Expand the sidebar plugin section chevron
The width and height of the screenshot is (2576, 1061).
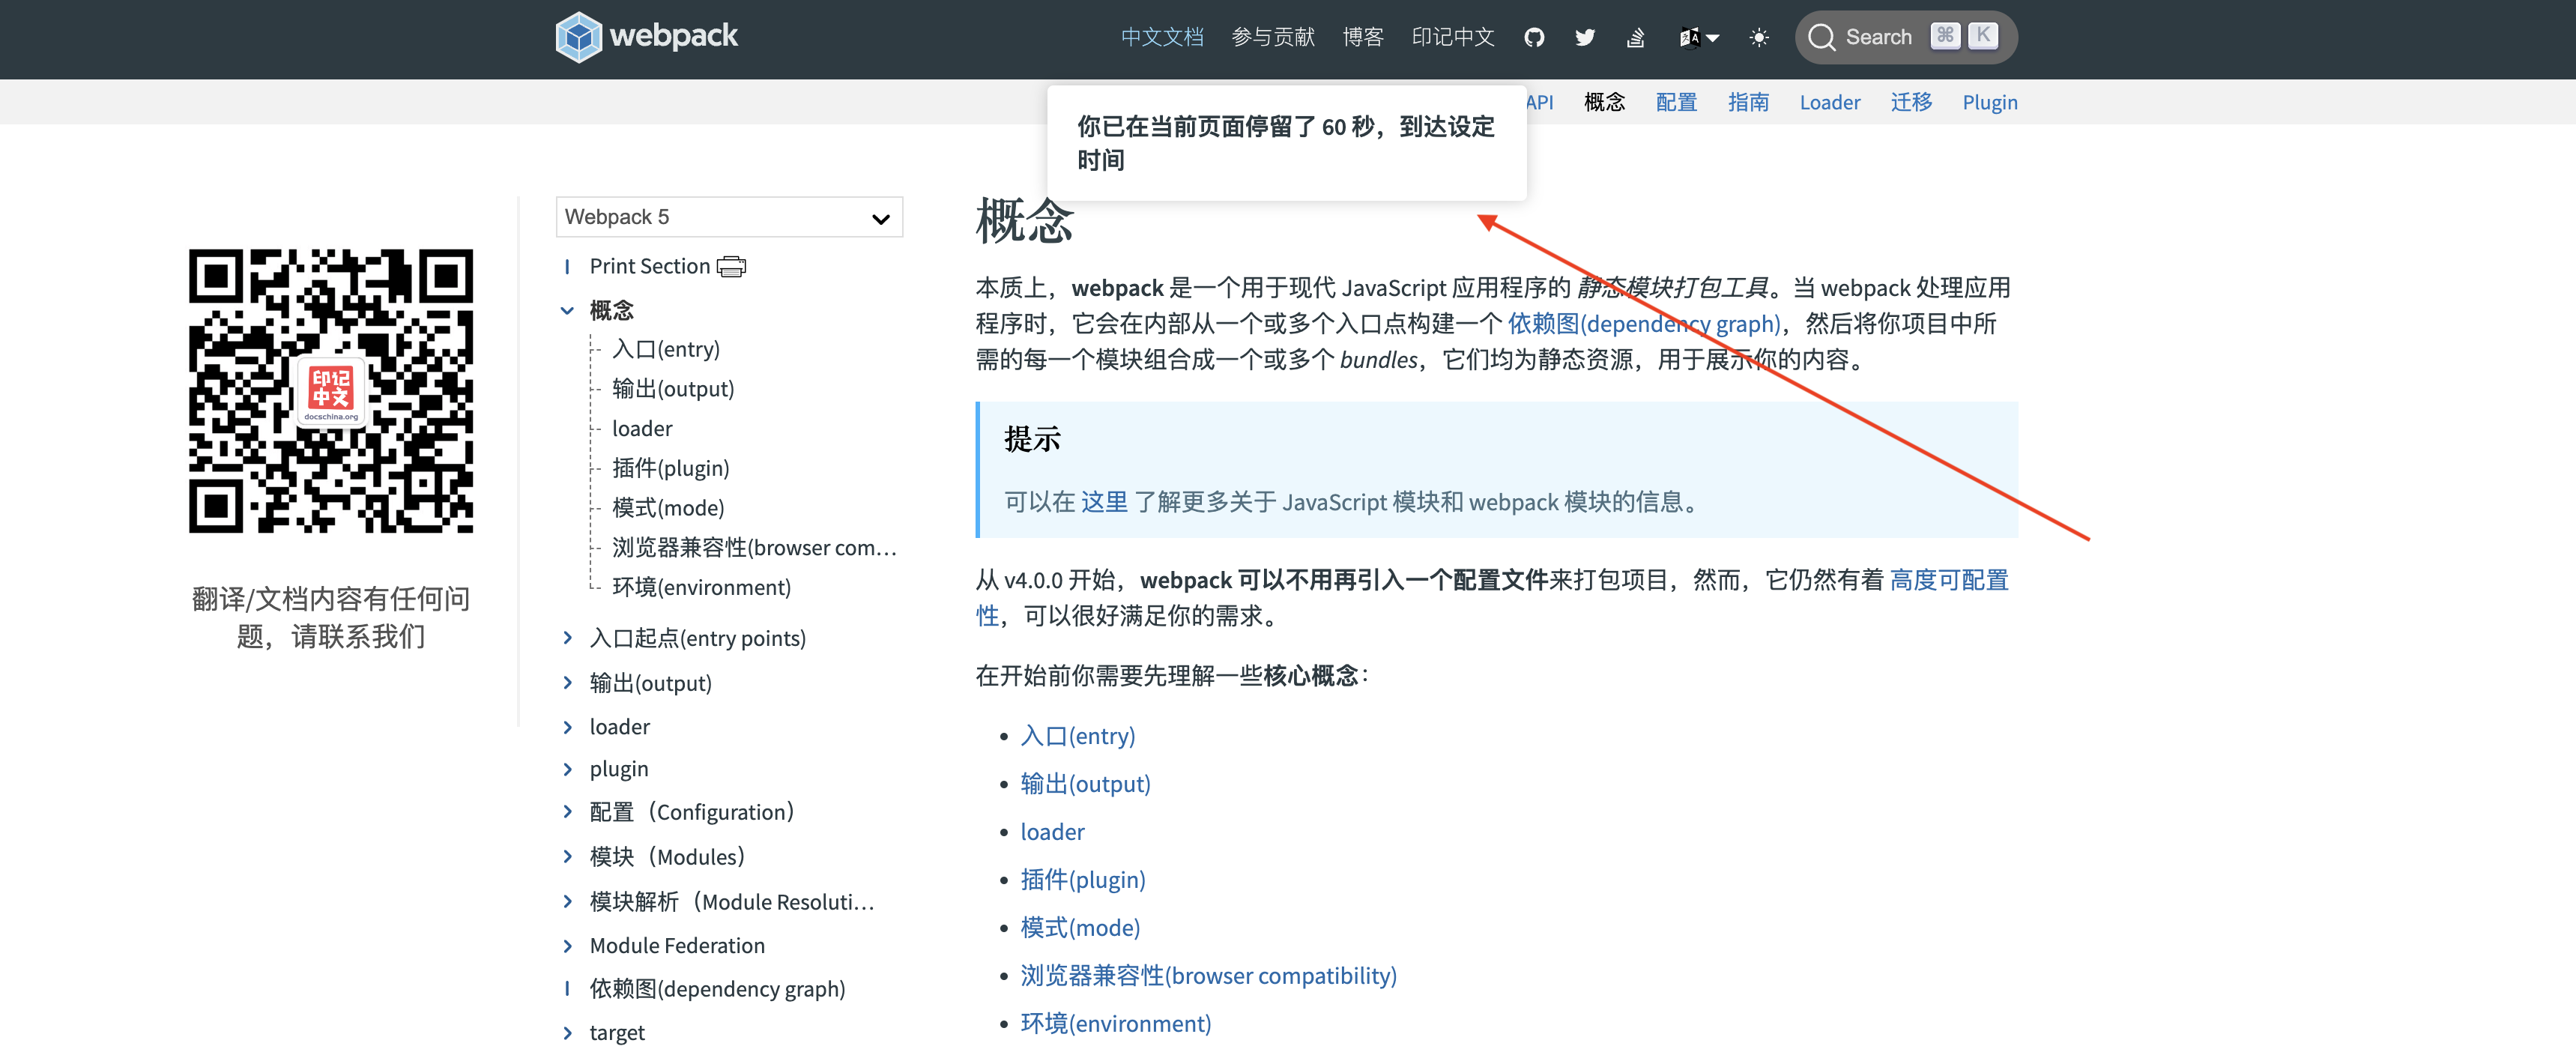click(x=567, y=769)
